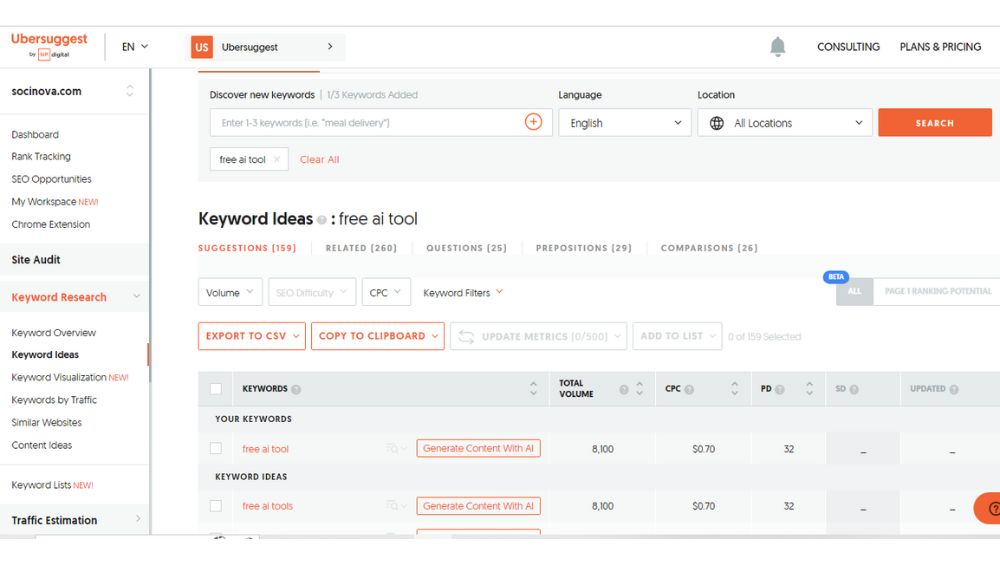
Task: Click the orange US project badge
Action: pyautogui.click(x=202, y=47)
